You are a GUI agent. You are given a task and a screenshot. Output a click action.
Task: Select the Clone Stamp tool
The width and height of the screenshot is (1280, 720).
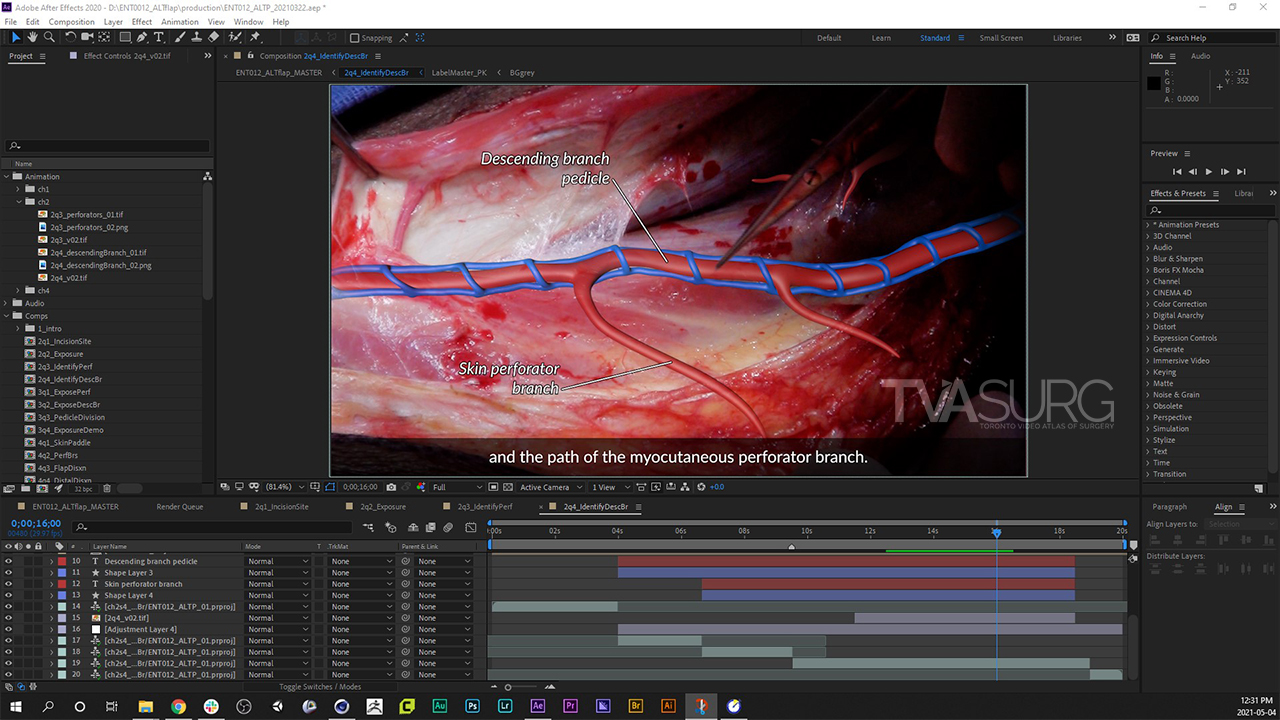coord(196,37)
